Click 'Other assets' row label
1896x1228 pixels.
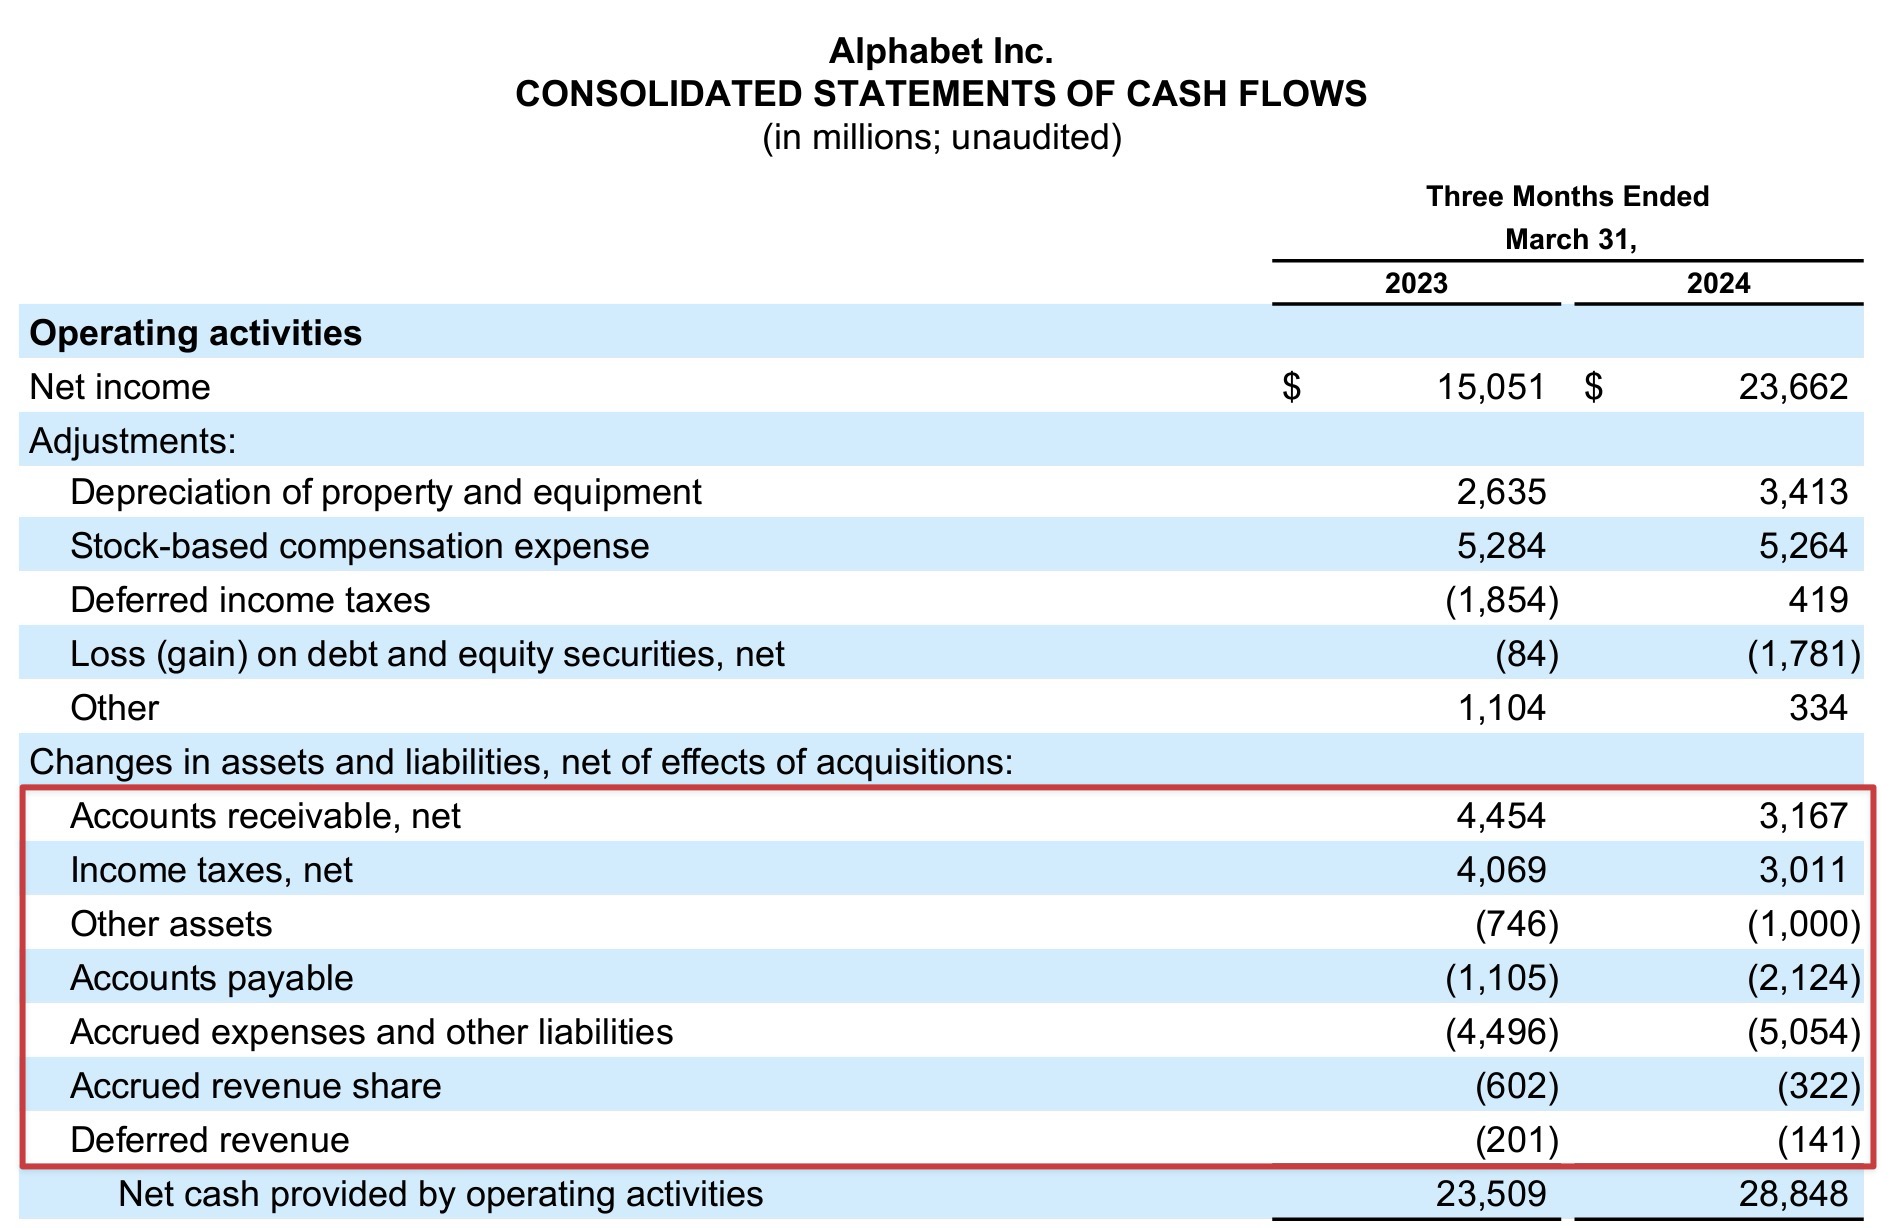click(171, 925)
